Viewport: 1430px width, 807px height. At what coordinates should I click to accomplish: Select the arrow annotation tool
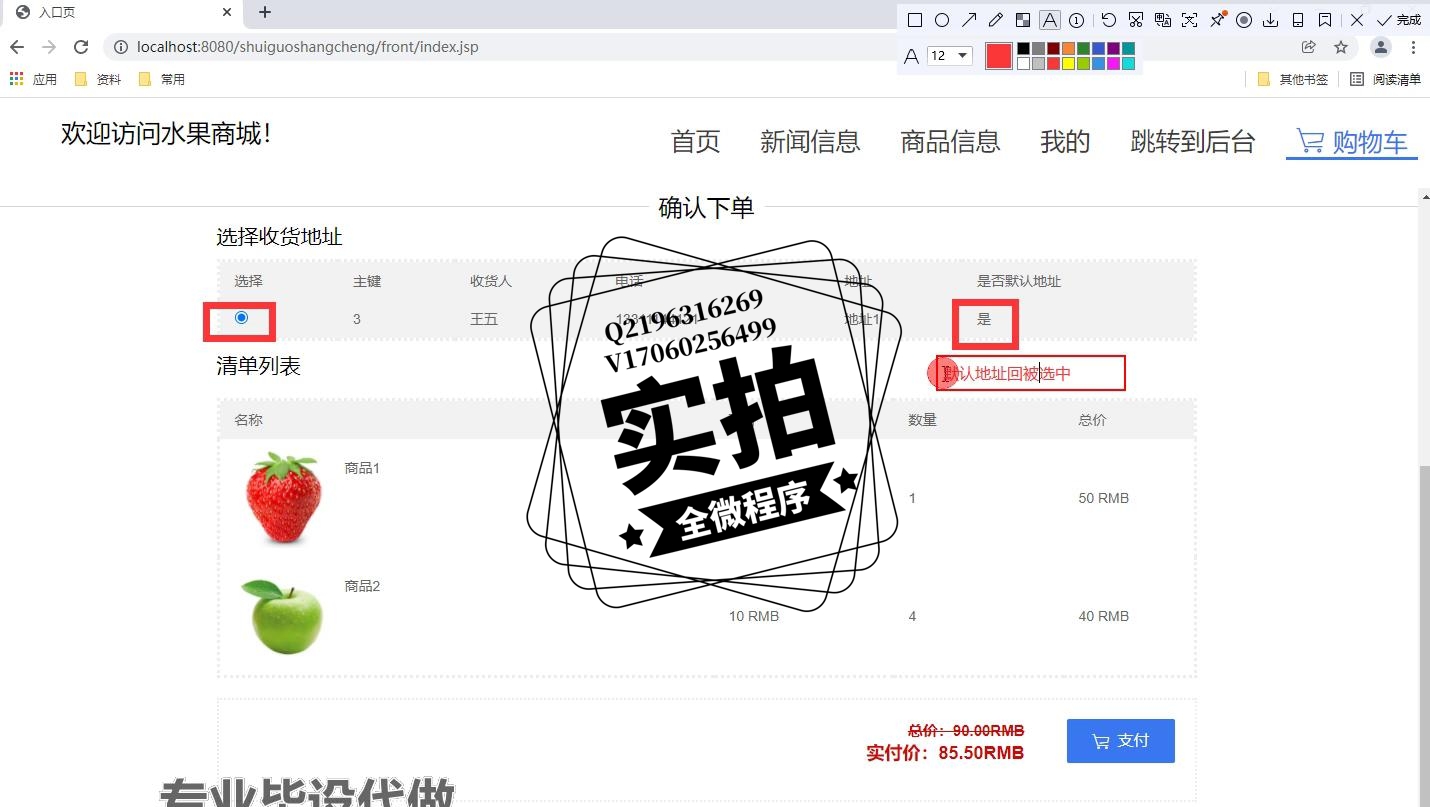(968, 20)
